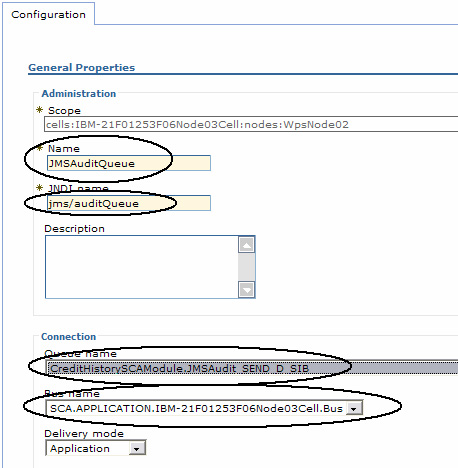Click the JNDI name field jms/auditQueue

(x=129, y=203)
